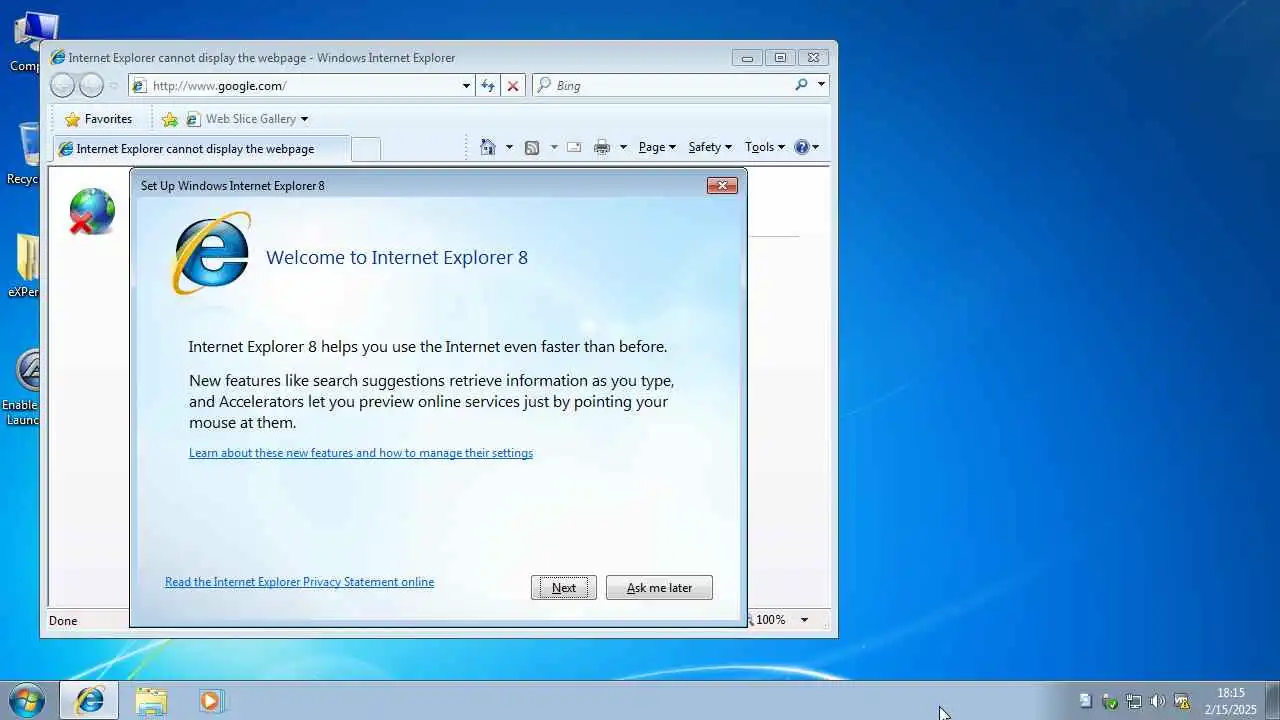Click the Refresh icon beside address bar
The image size is (1280, 720).
pos(488,86)
